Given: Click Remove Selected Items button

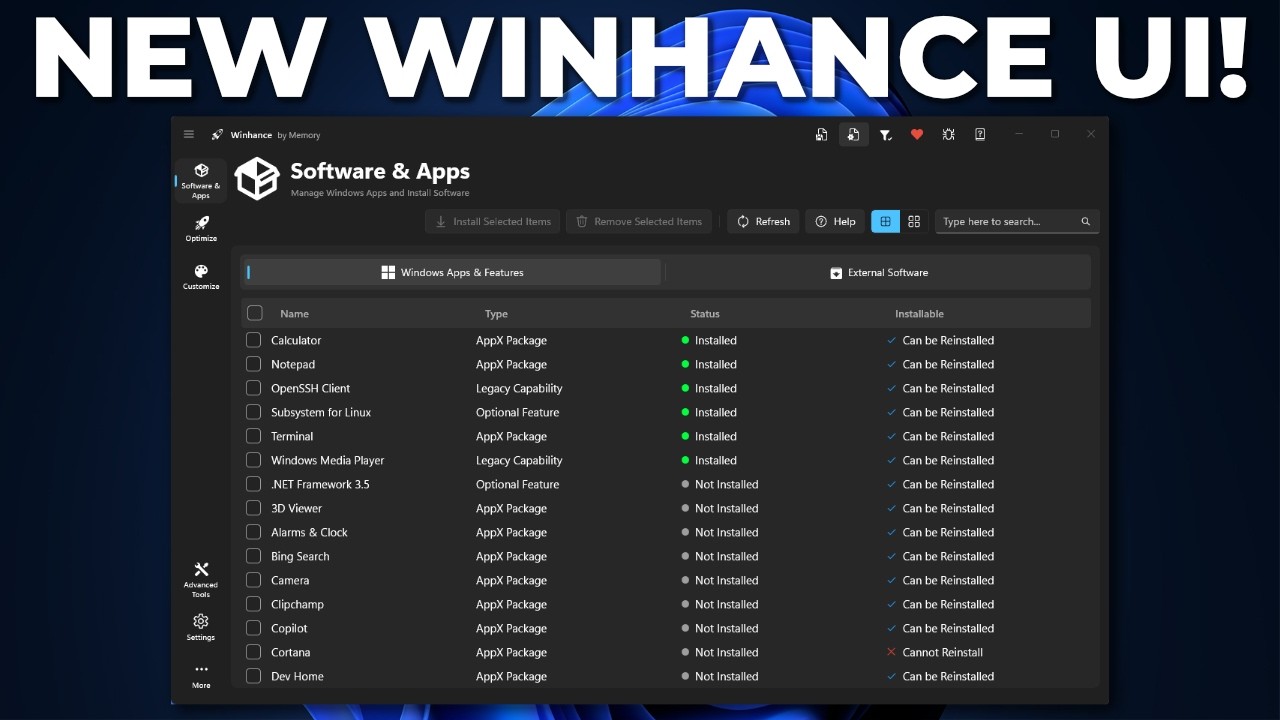Looking at the screenshot, I should pyautogui.click(x=639, y=221).
